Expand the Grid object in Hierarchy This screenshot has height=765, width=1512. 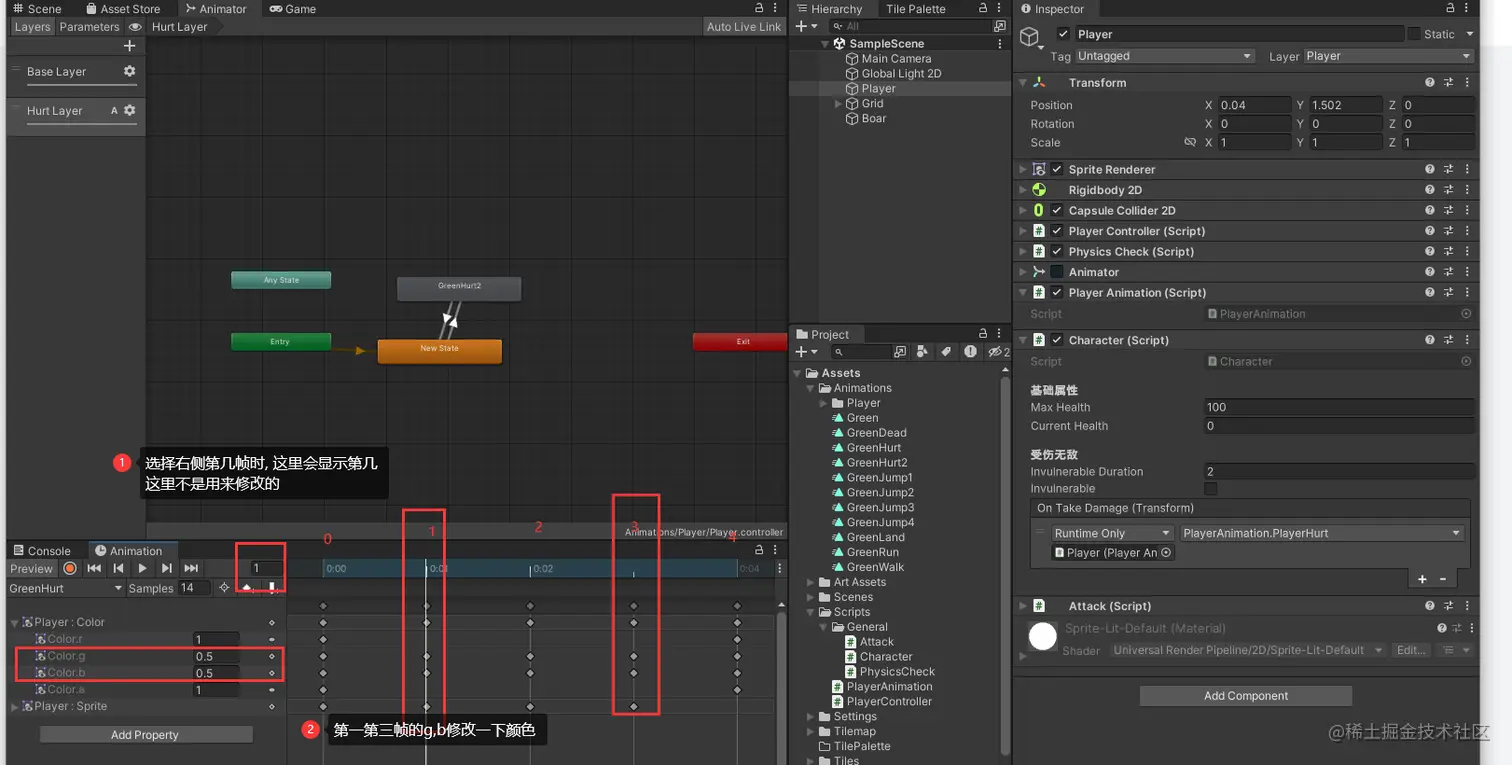[x=839, y=104]
